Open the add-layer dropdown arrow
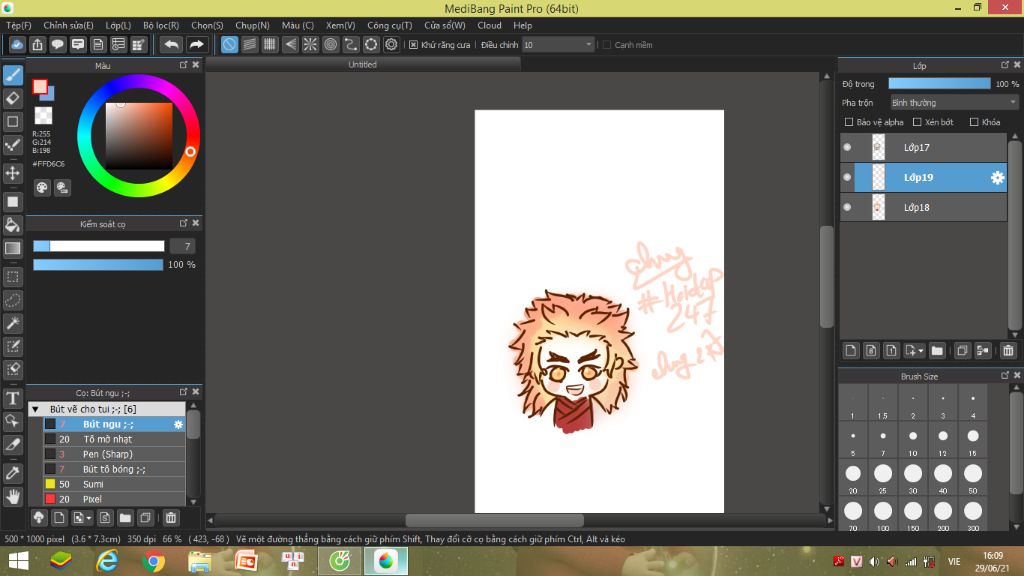 point(921,351)
